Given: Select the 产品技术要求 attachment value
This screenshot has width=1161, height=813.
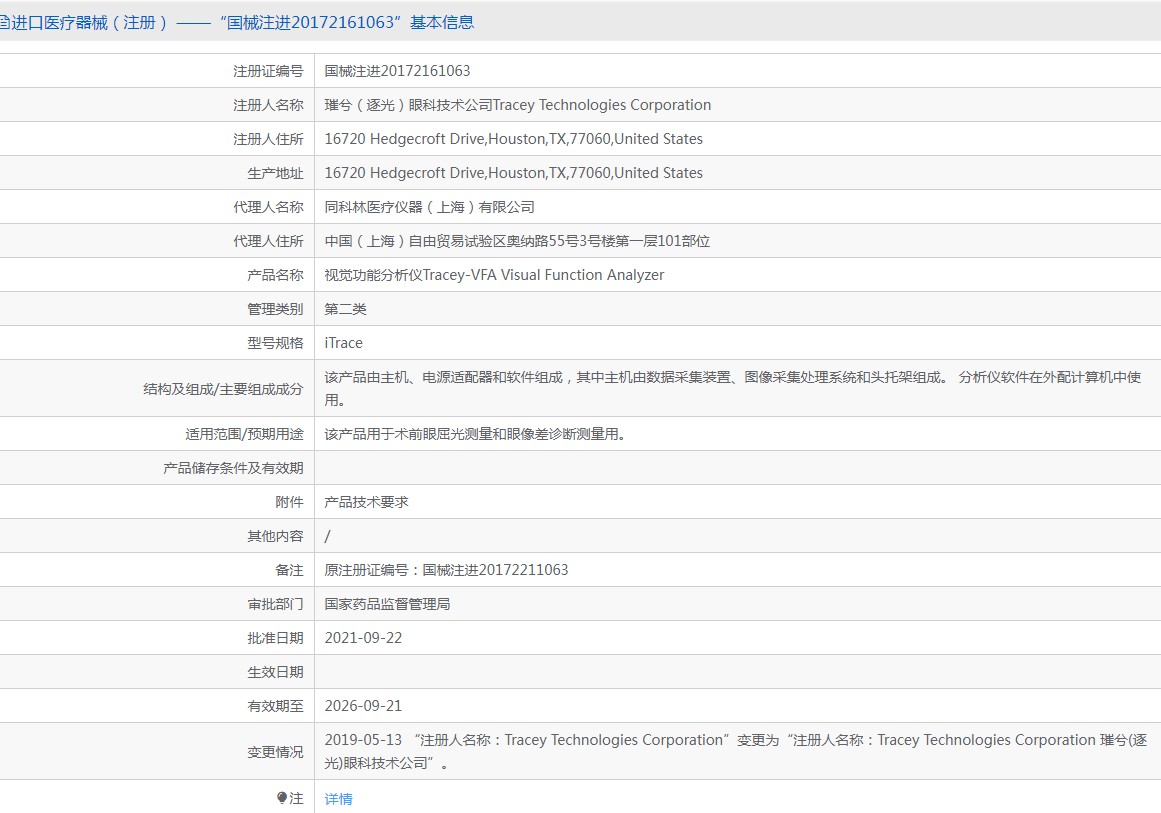Looking at the screenshot, I should (x=367, y=502).
